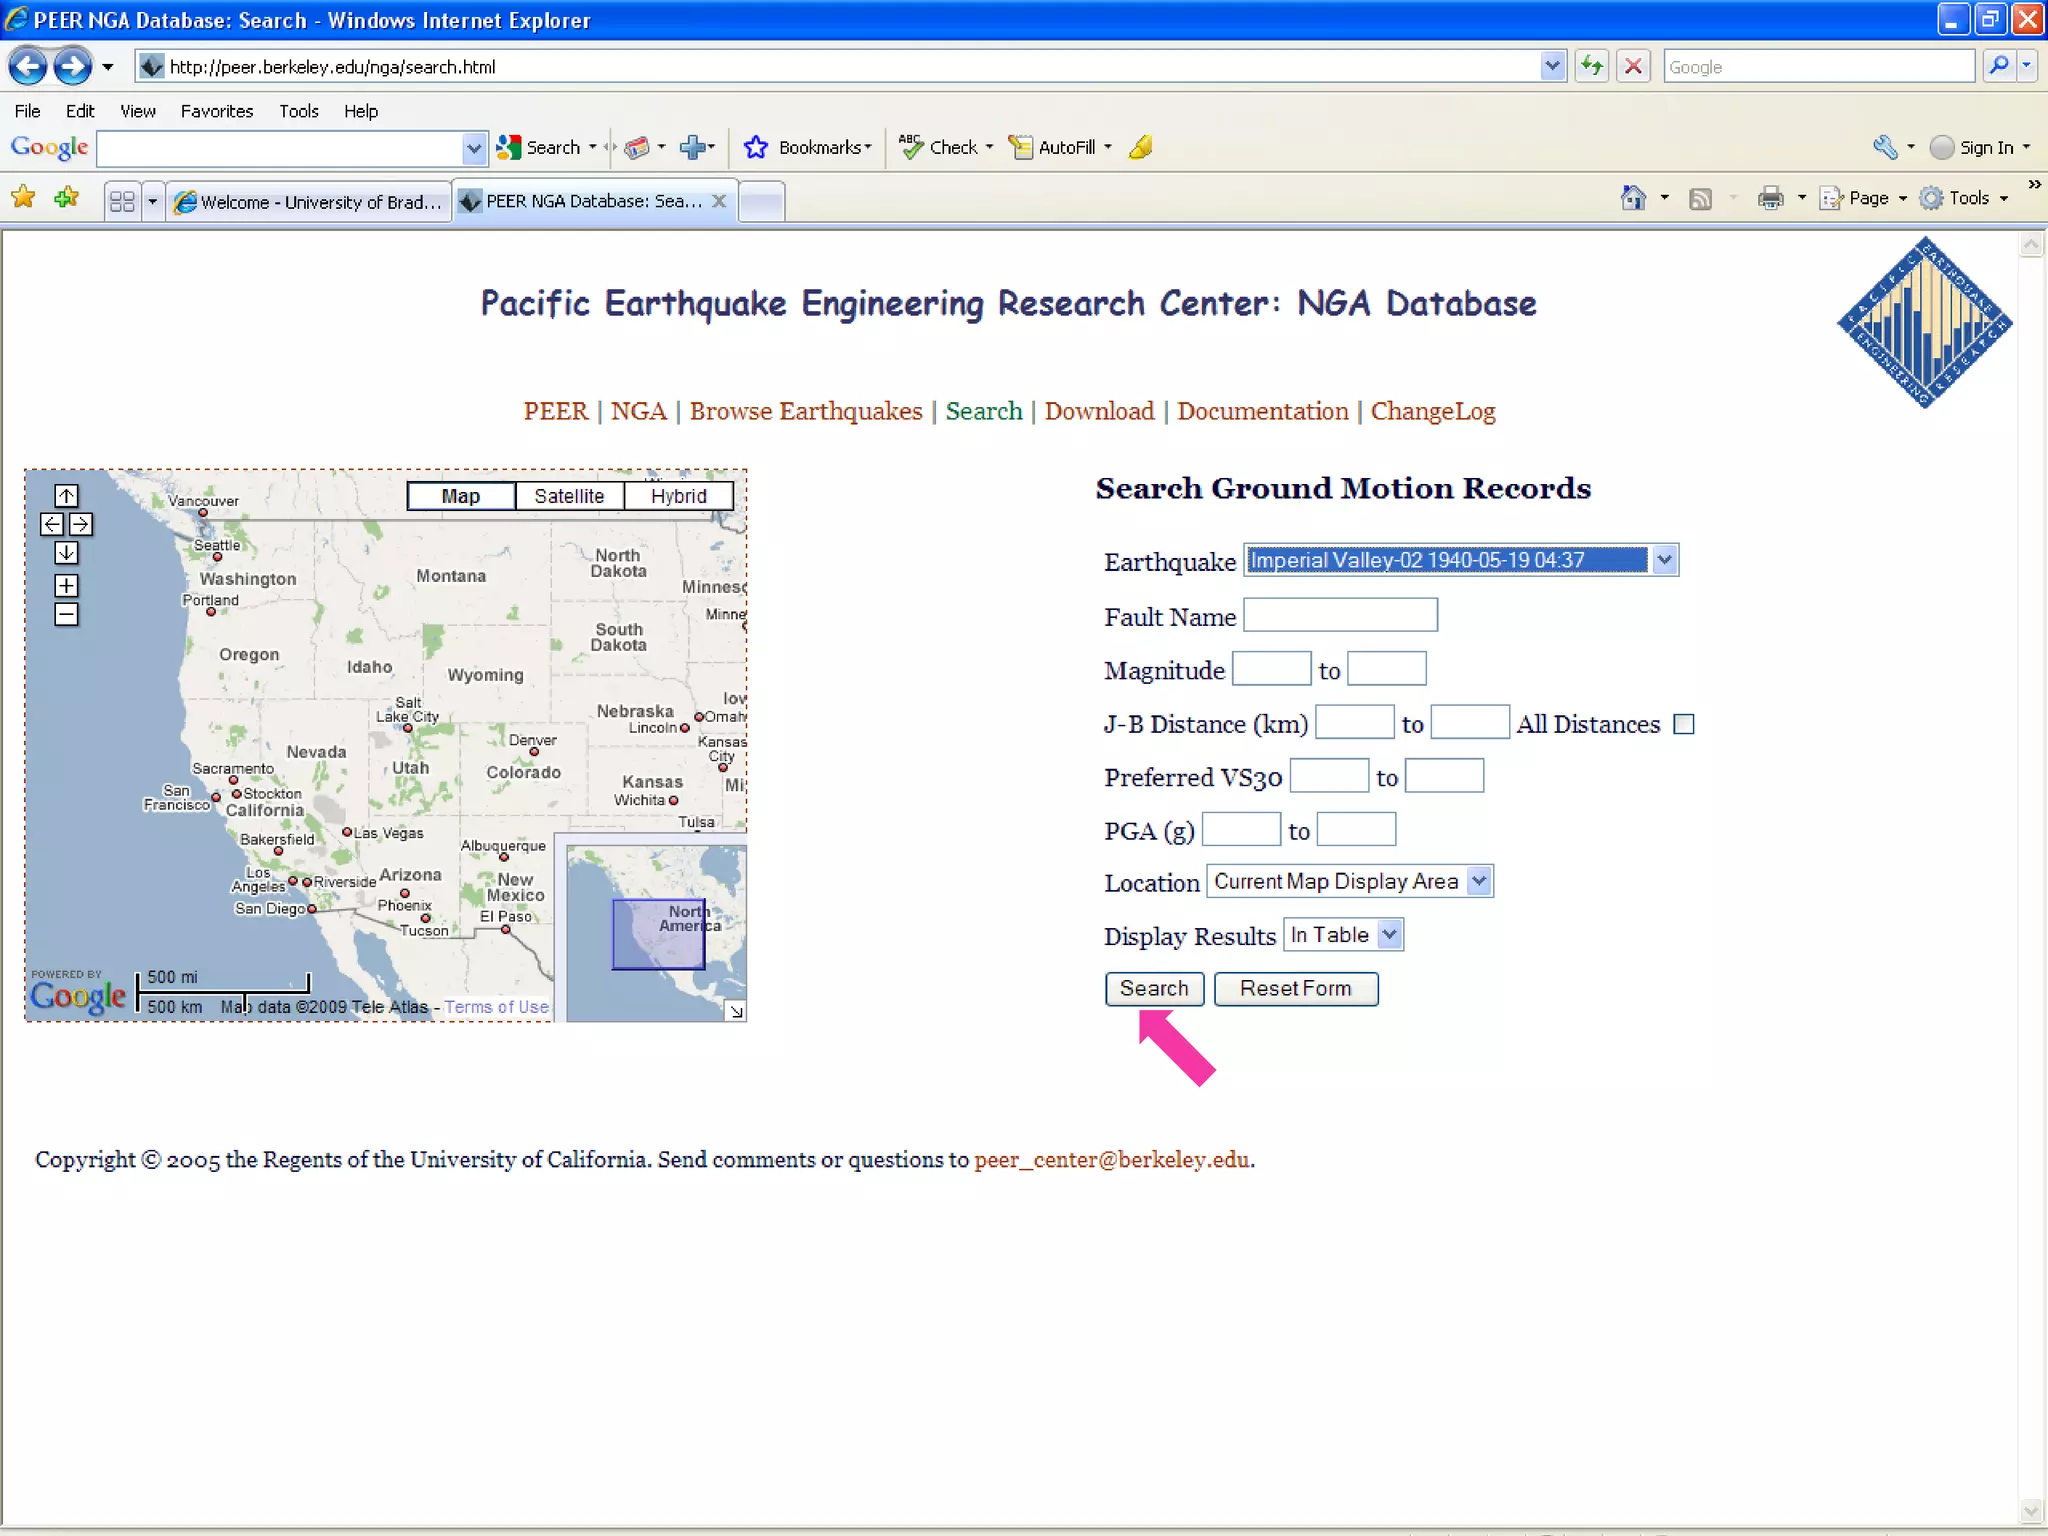Switch map to Hybrid view
The height and width of the screenshot is (1536, 2048).
678,496
